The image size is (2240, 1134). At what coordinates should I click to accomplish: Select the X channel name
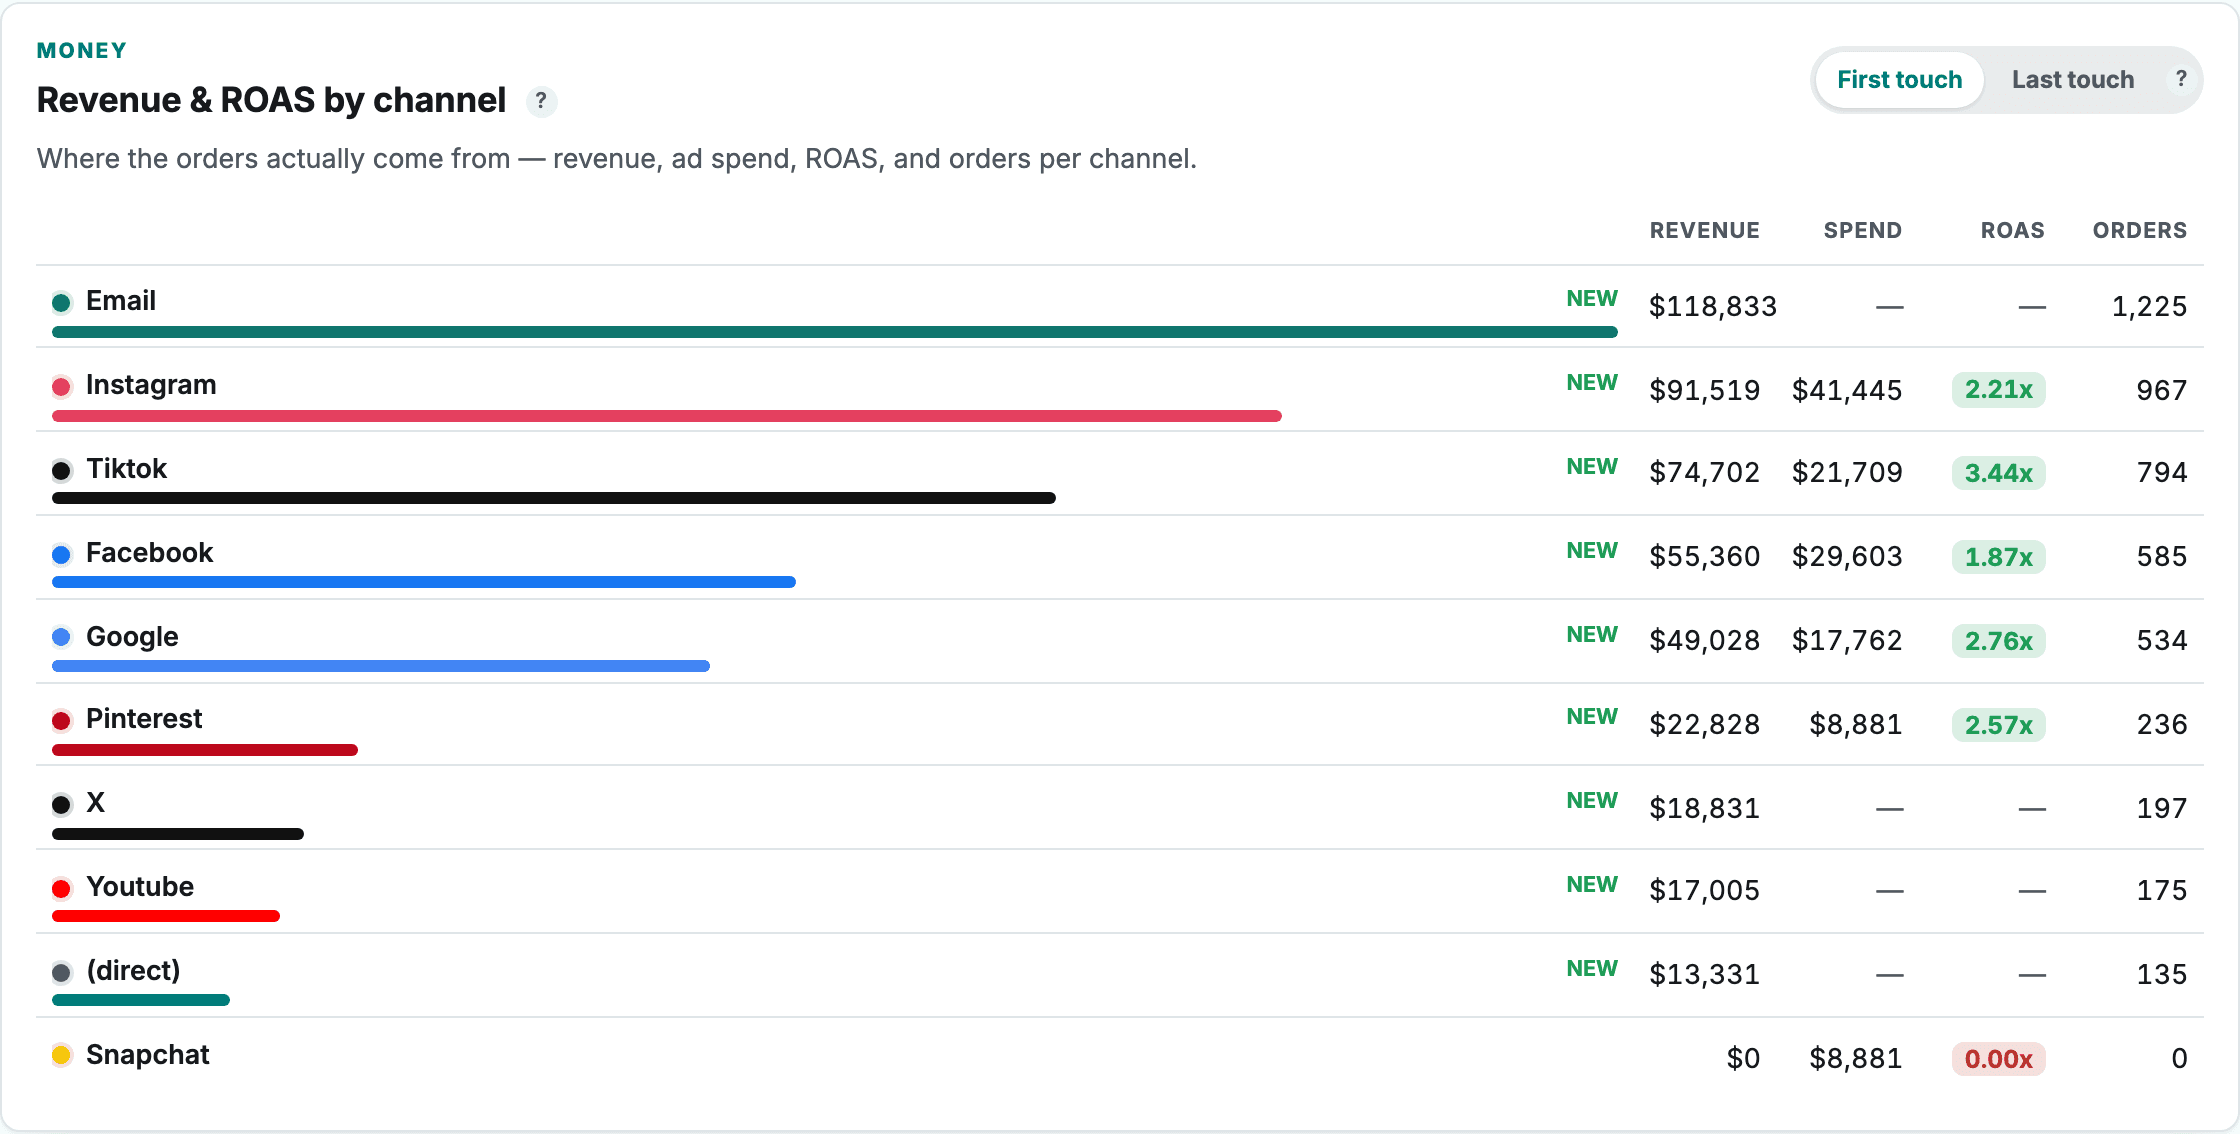tap(96, 803)
